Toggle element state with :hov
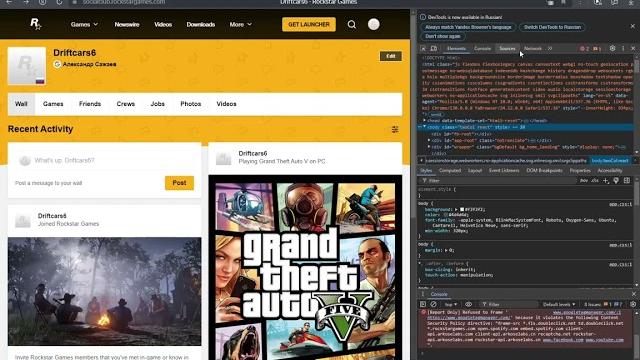 pyautogui.click(x=584, y=180)
